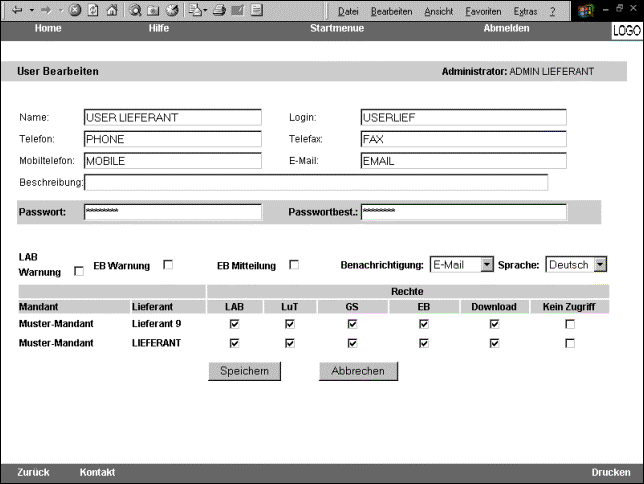Uncheck LuT right for Lieferant 9
Image resolution: width=644 pixels, height=484 pixels.
coord(290,324)
